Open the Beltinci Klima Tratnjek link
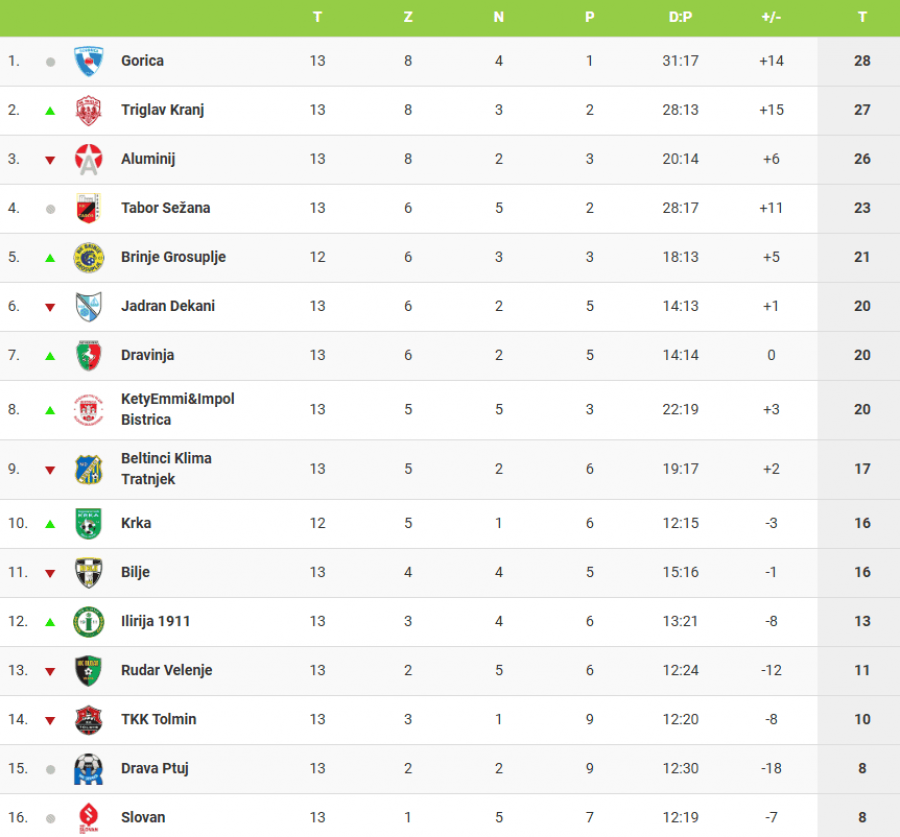This screenshot has height=837, width=900. [166, 468]
